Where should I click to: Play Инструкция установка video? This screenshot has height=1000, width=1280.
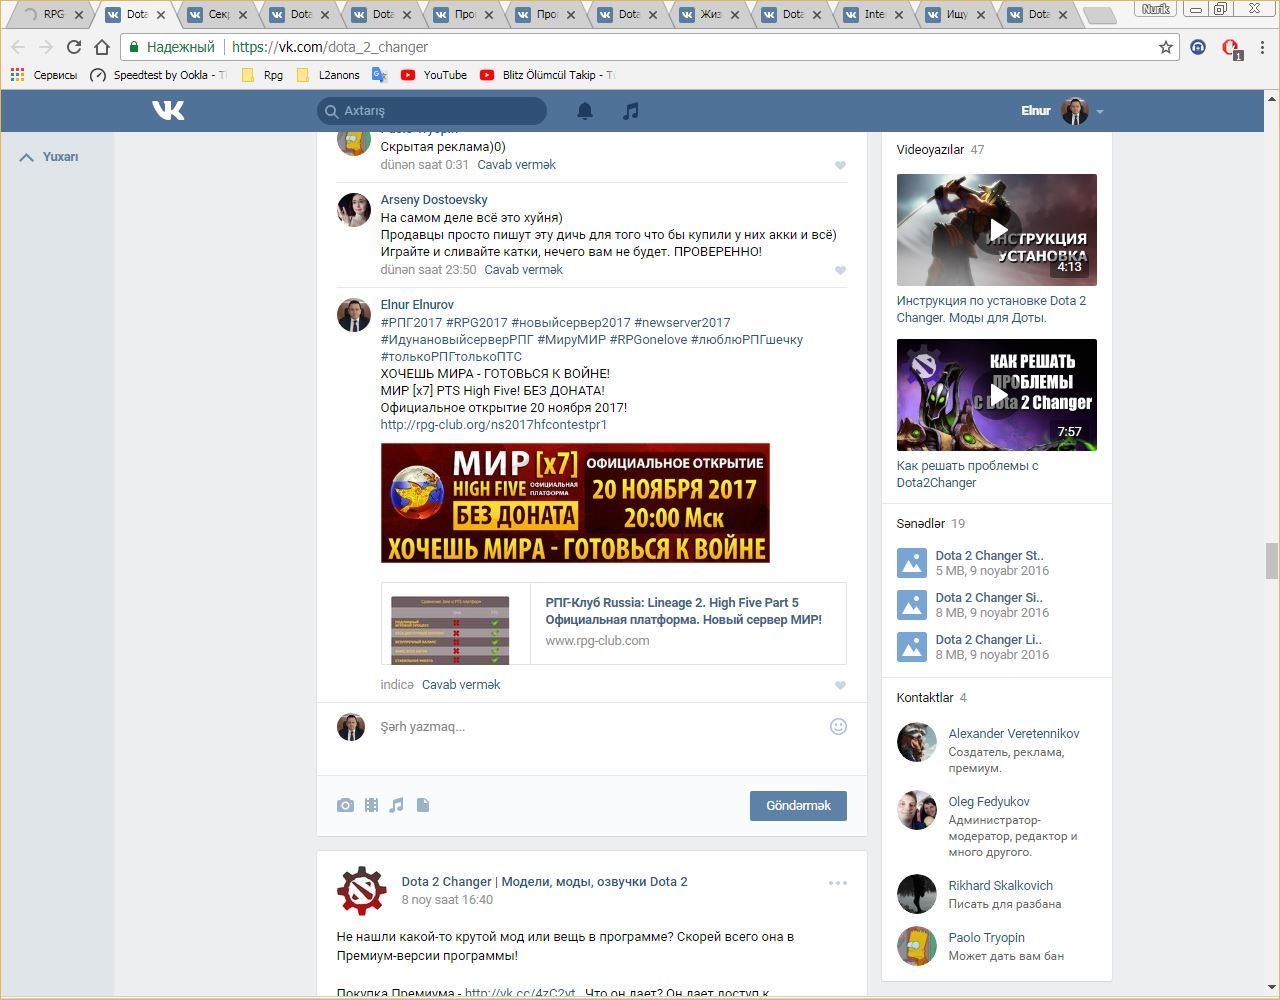point(997,230)
